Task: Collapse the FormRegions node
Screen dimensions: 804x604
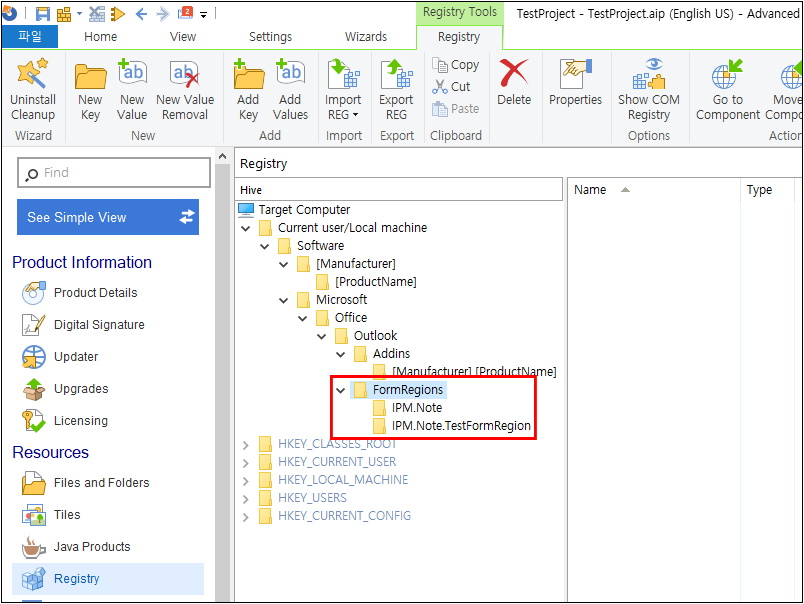Action: pos(340,391)
